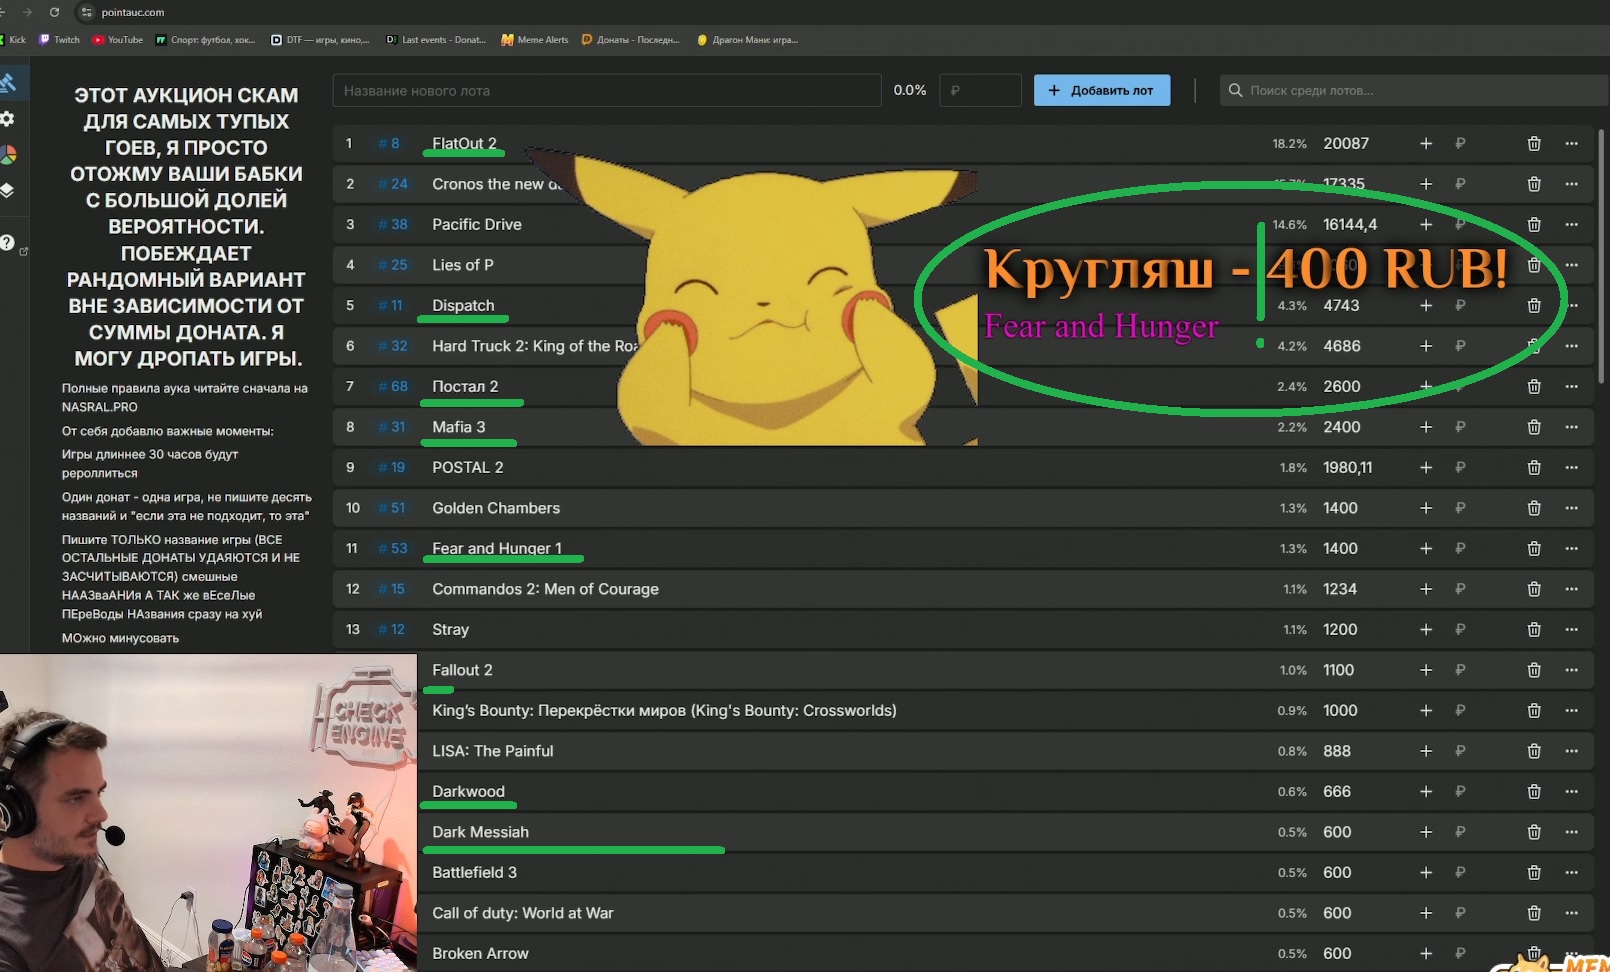Focus the 'Название нового лота' input field
Viewport: 1610px width, 972px height.
(606, 91)
